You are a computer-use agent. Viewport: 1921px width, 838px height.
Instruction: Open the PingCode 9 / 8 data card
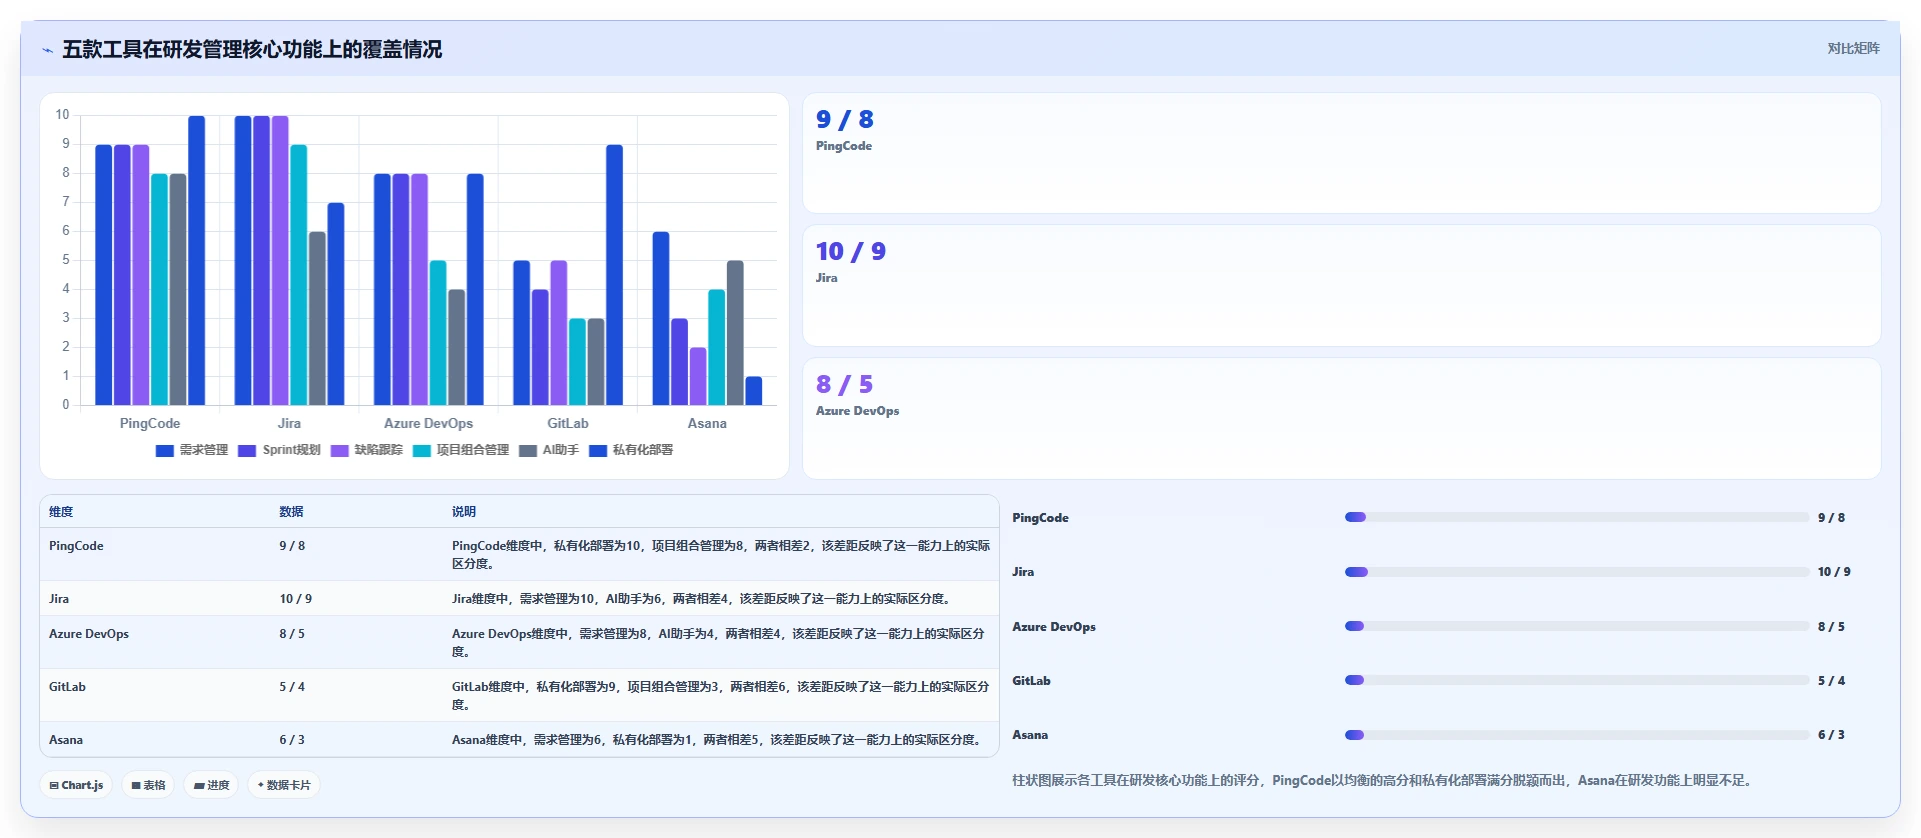coord(1341,153)
